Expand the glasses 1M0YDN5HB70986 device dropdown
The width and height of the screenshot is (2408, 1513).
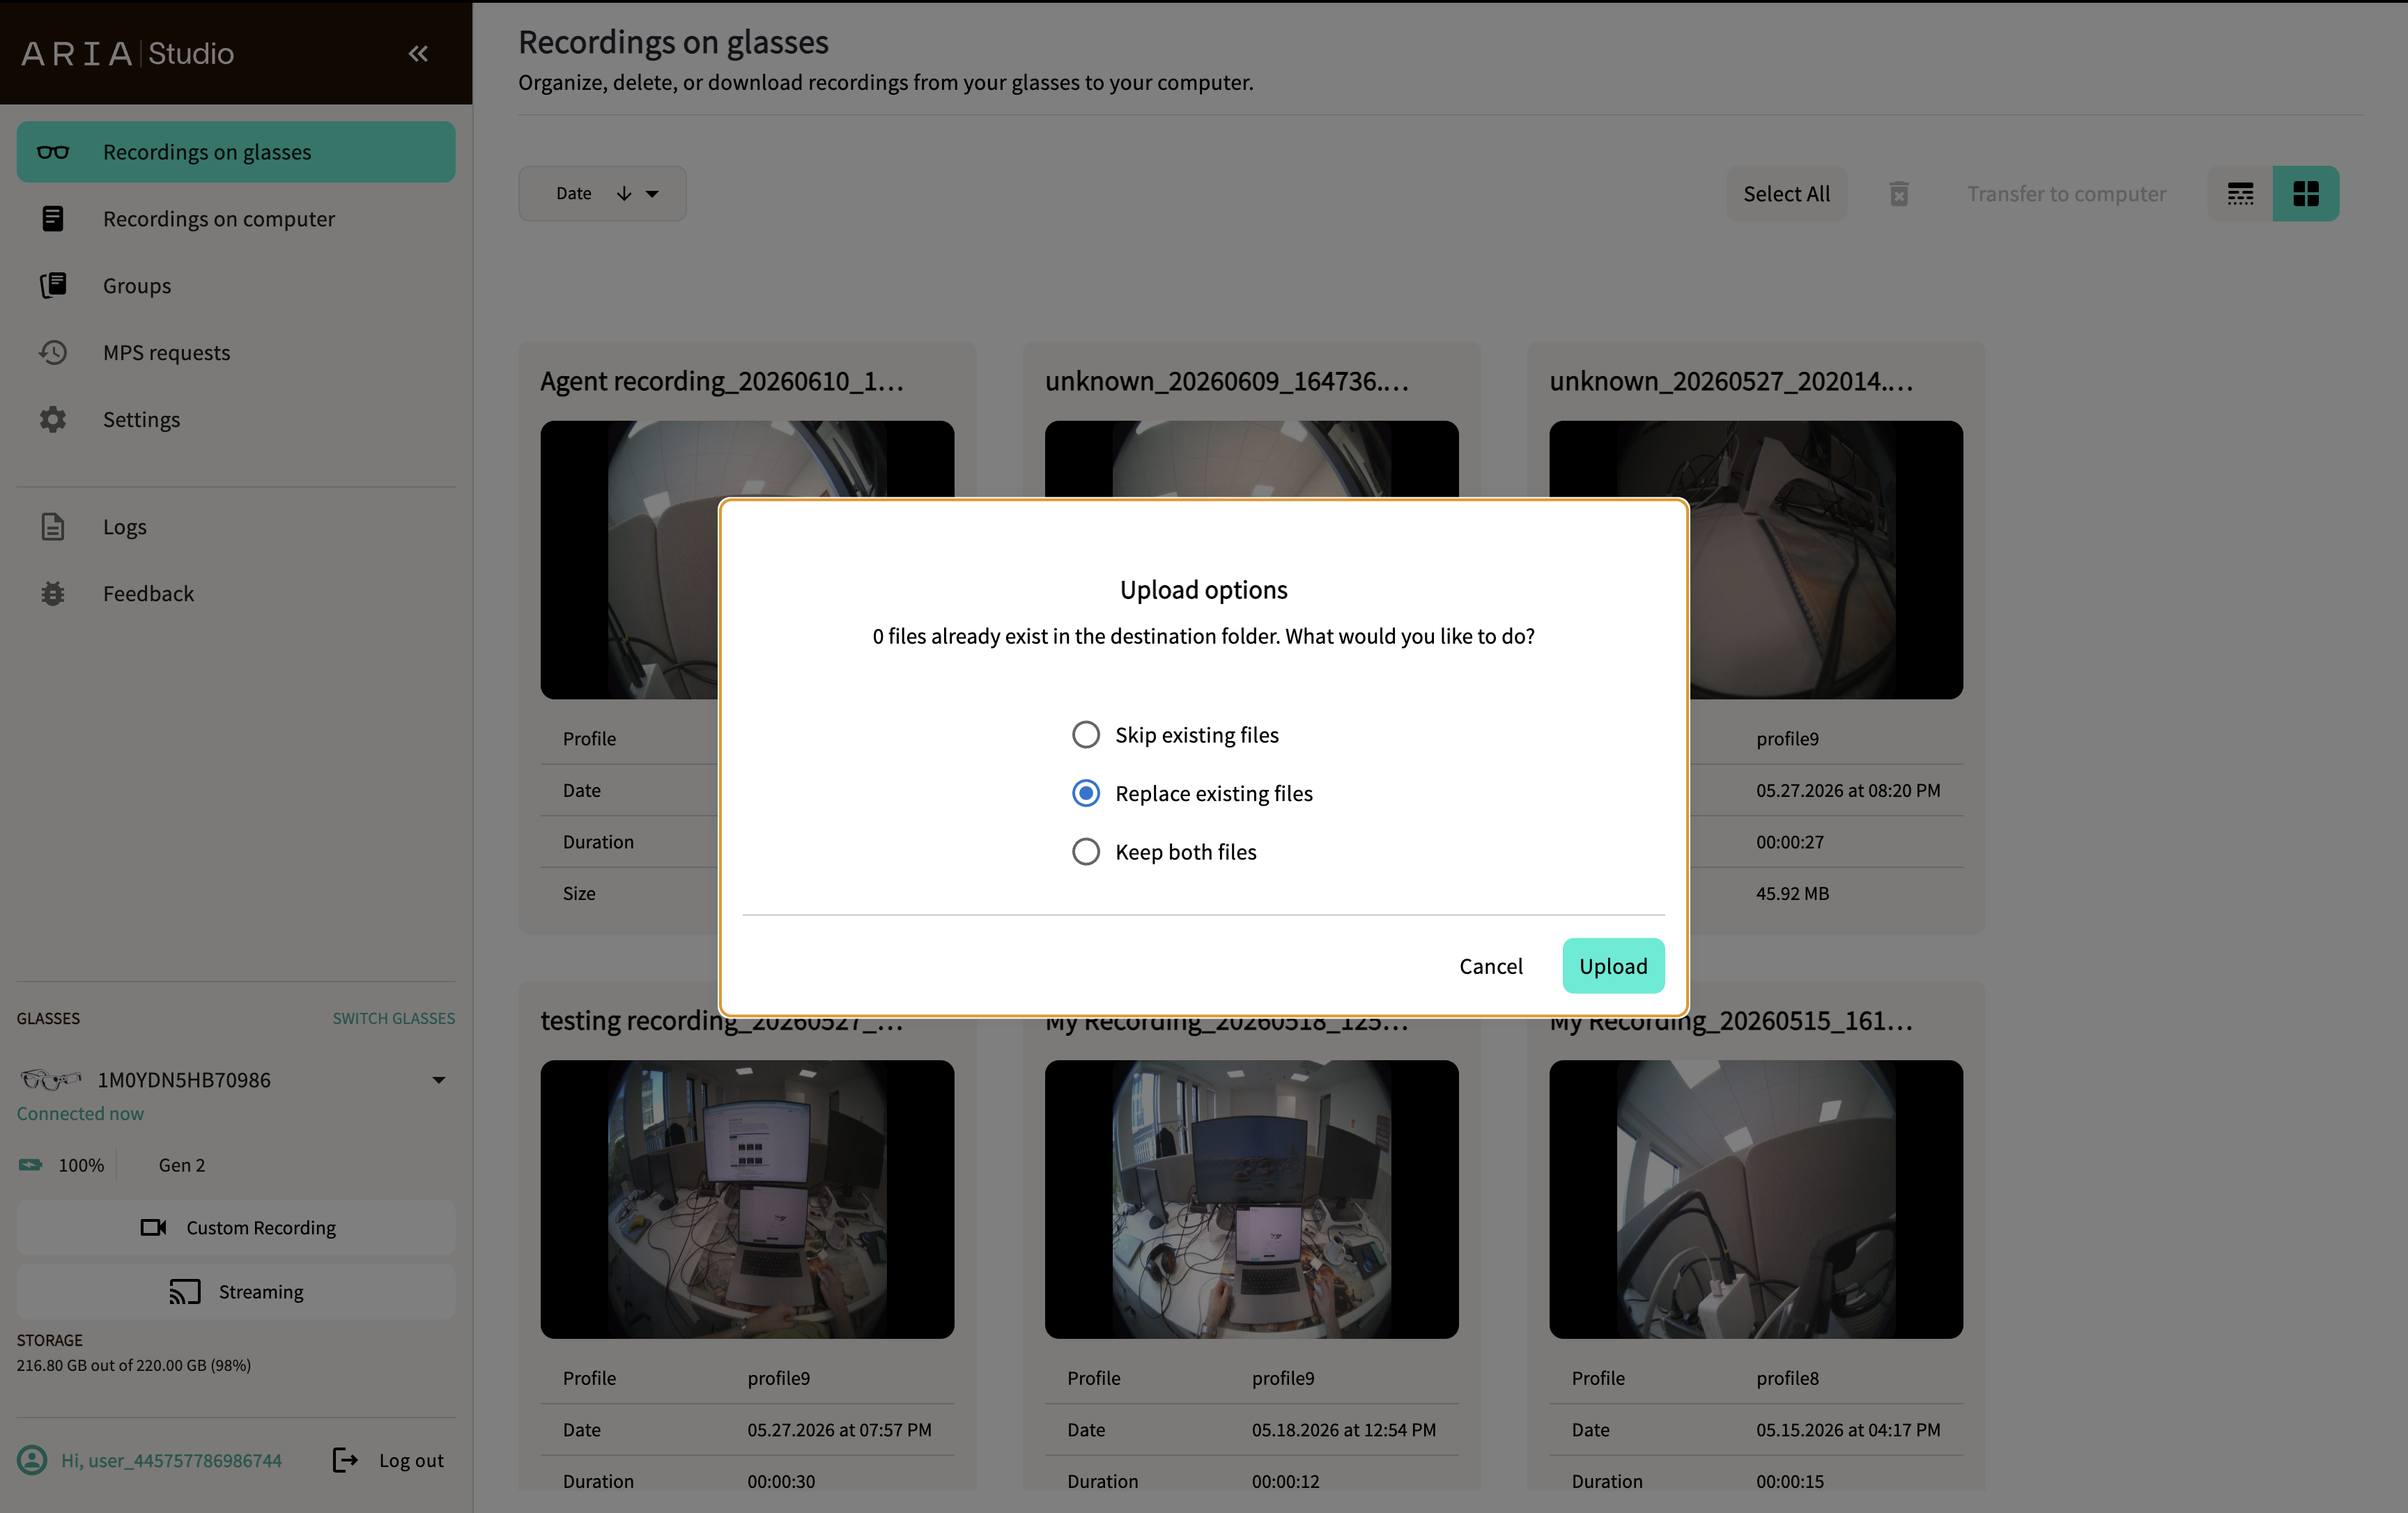pyautogui.click(x=439, y=1080)
